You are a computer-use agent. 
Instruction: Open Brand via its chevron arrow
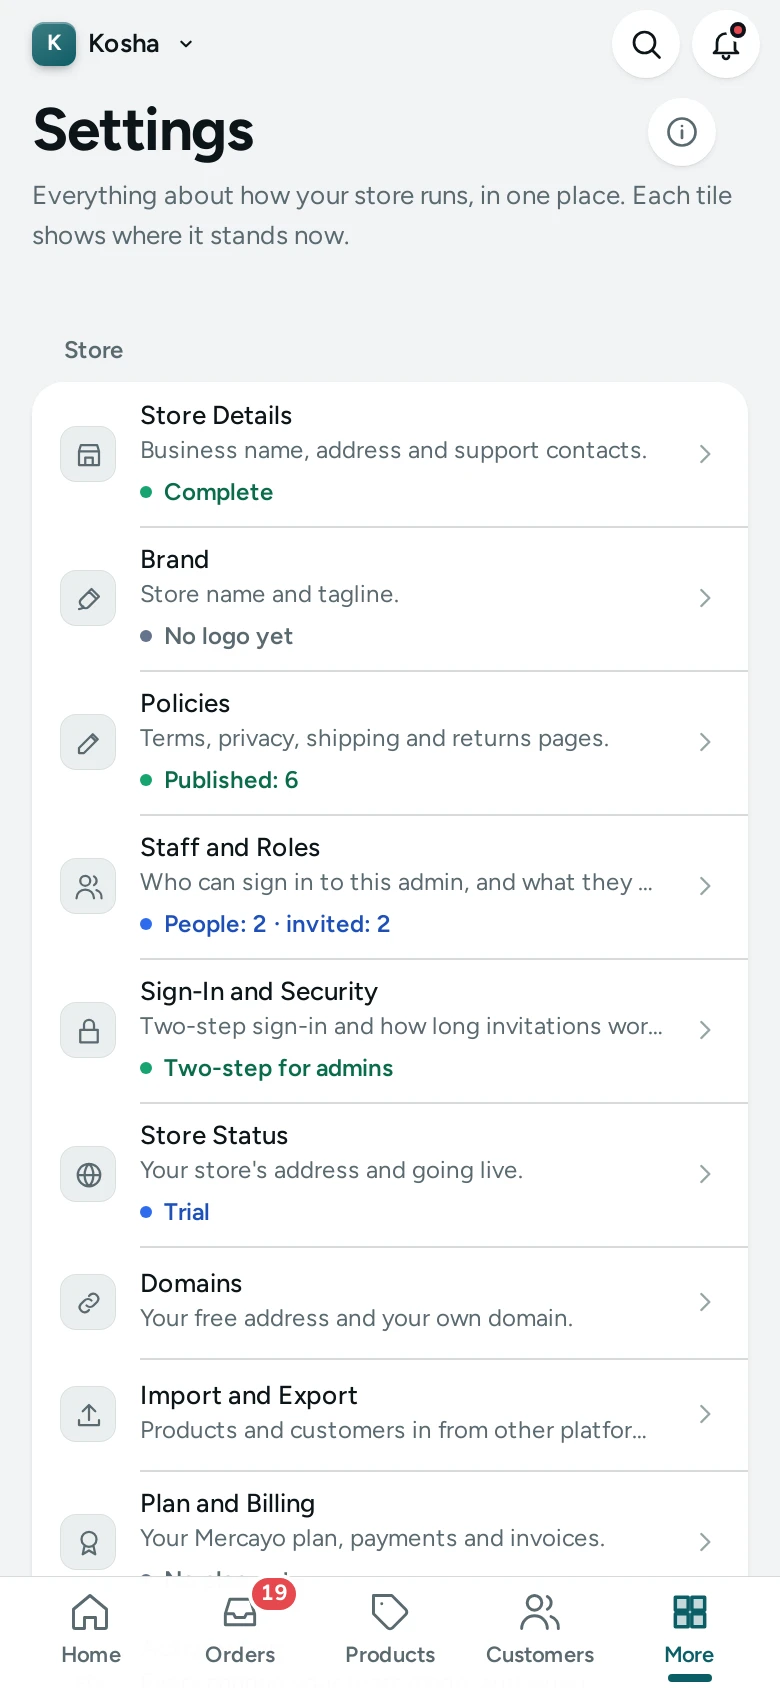[x=705, y=598]
